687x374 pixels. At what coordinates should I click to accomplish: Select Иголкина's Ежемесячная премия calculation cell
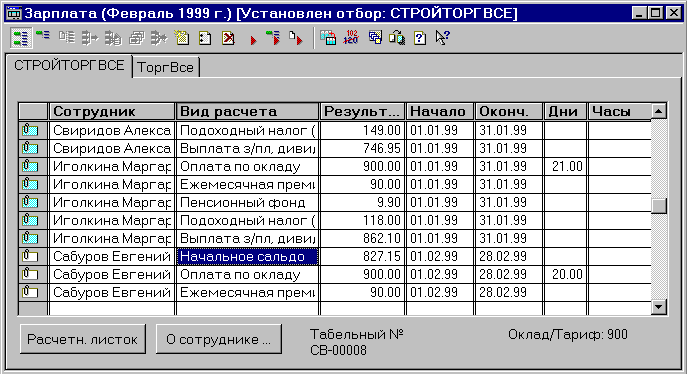coord(247,184)
